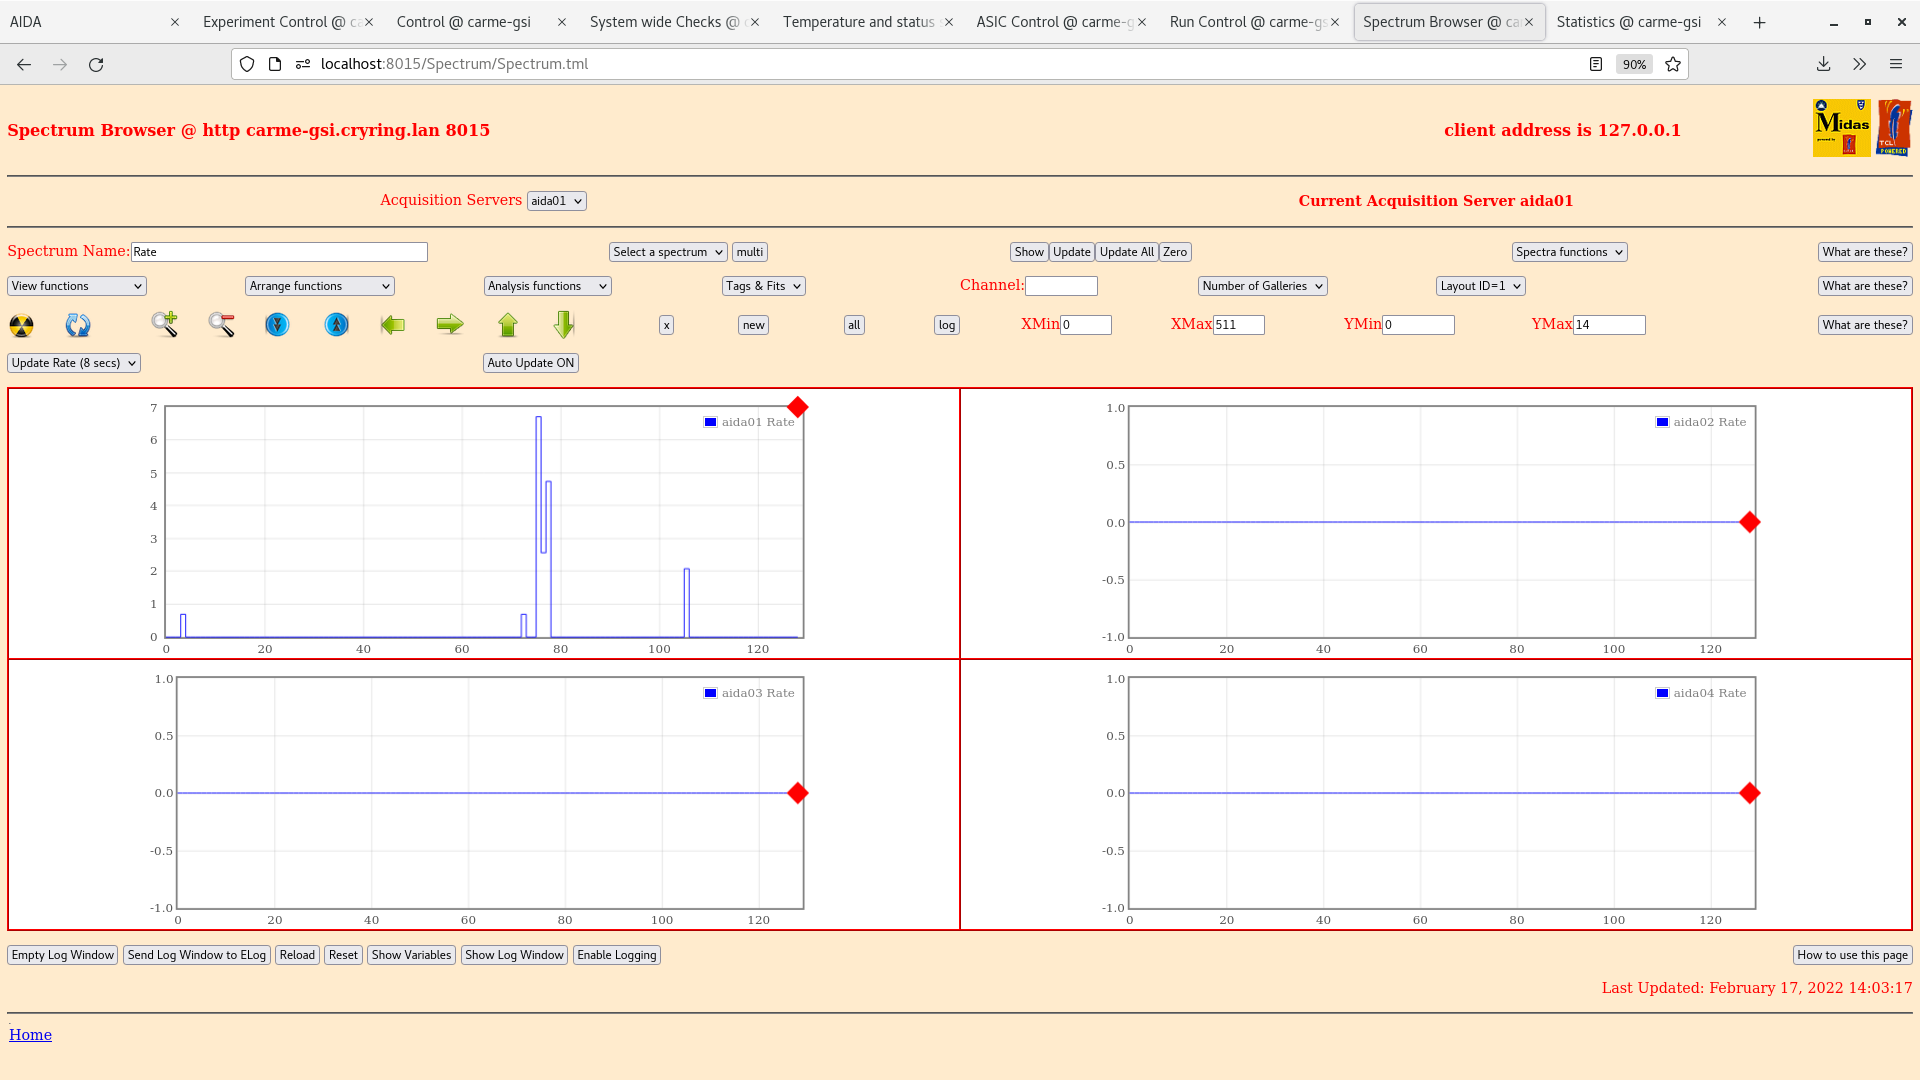The image size is (1920, 1080).
Task: Click Enable Logging button
Action: 616,955
